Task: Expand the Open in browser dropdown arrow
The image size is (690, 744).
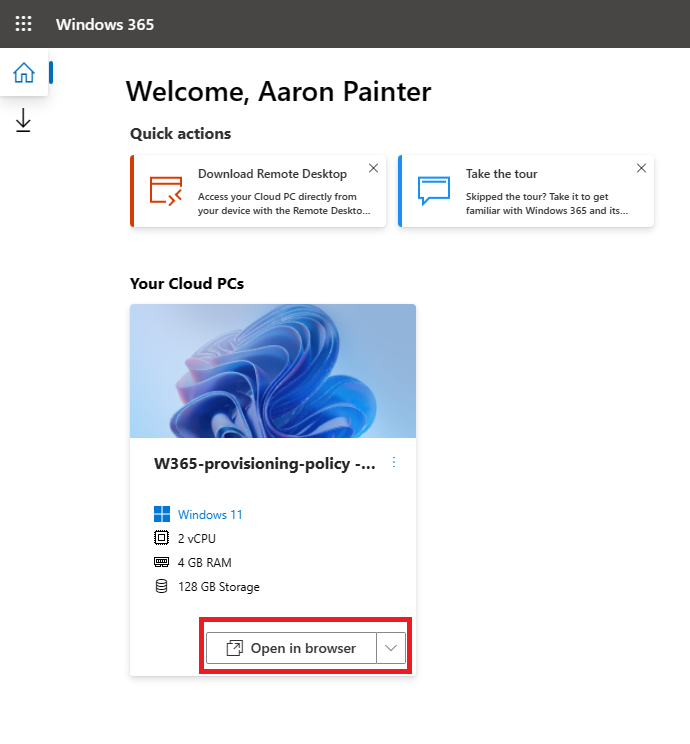Action: (x=391, y=648)
